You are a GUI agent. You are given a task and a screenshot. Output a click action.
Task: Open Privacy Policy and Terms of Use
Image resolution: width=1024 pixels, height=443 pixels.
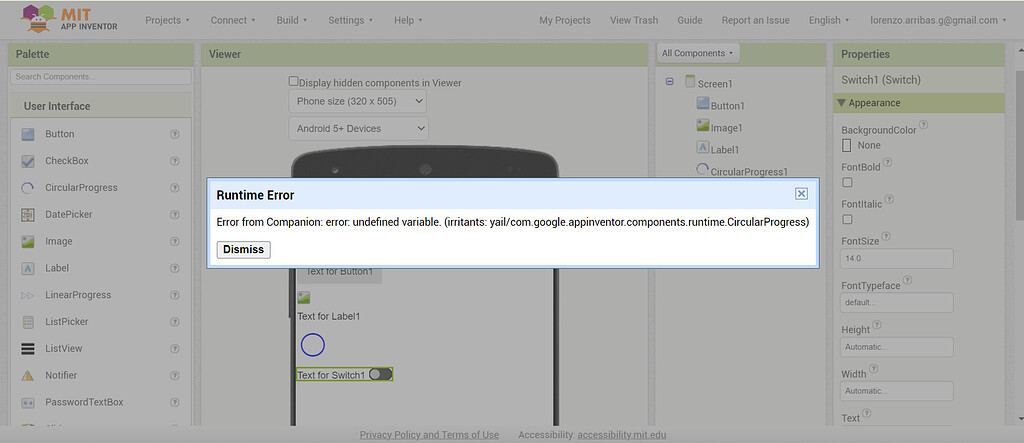point(429,435)
